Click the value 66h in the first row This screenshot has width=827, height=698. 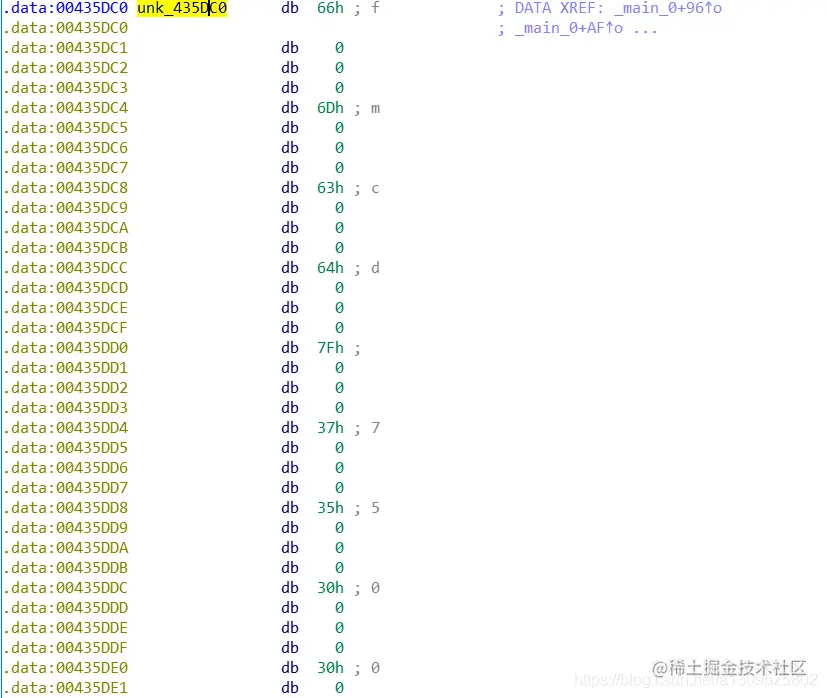coord(330,8)
